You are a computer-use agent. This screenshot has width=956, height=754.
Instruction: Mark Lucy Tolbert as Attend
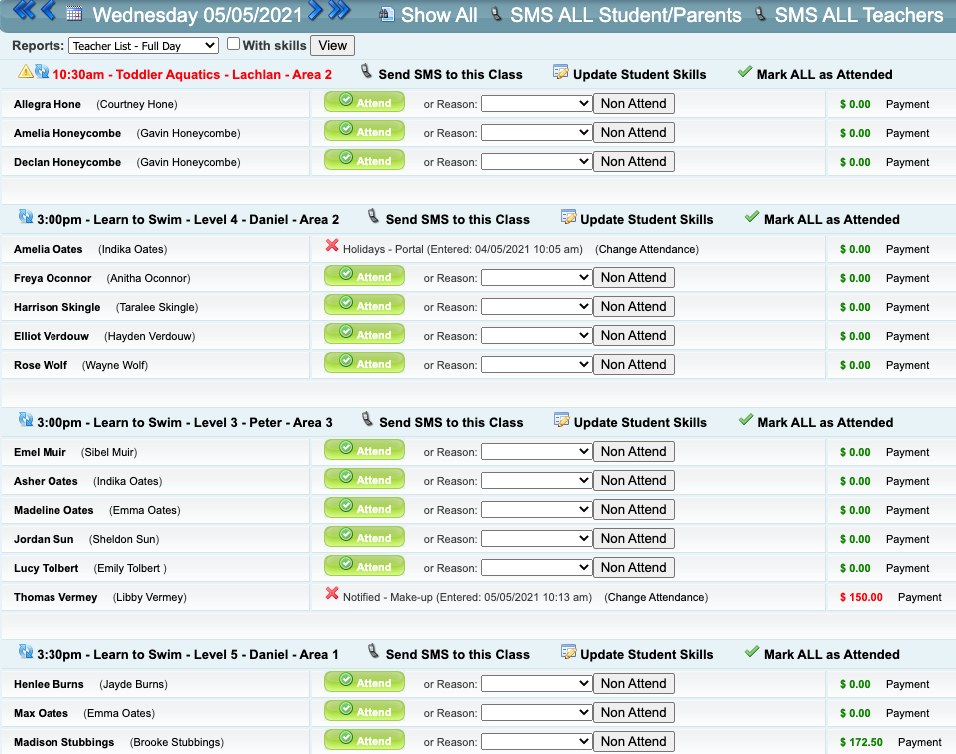[365, 566]
